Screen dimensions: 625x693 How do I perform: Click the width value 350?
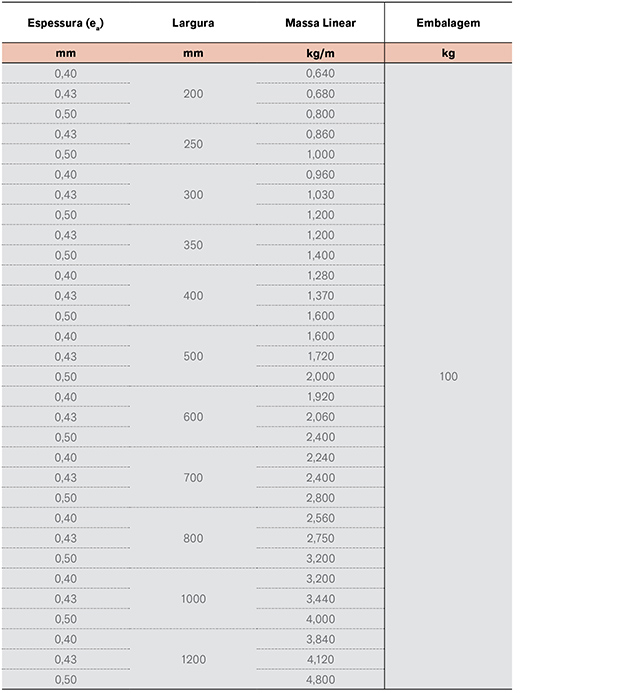193,245
